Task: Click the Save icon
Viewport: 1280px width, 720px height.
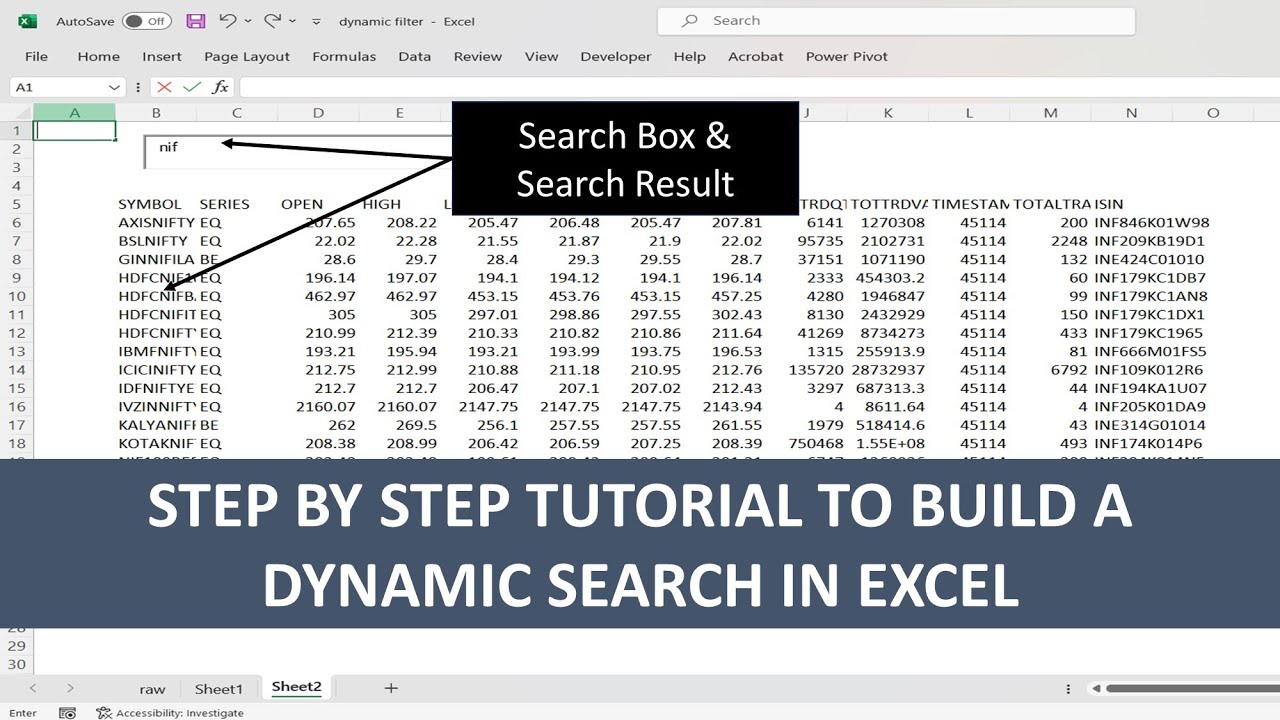Action: [196, 21]
